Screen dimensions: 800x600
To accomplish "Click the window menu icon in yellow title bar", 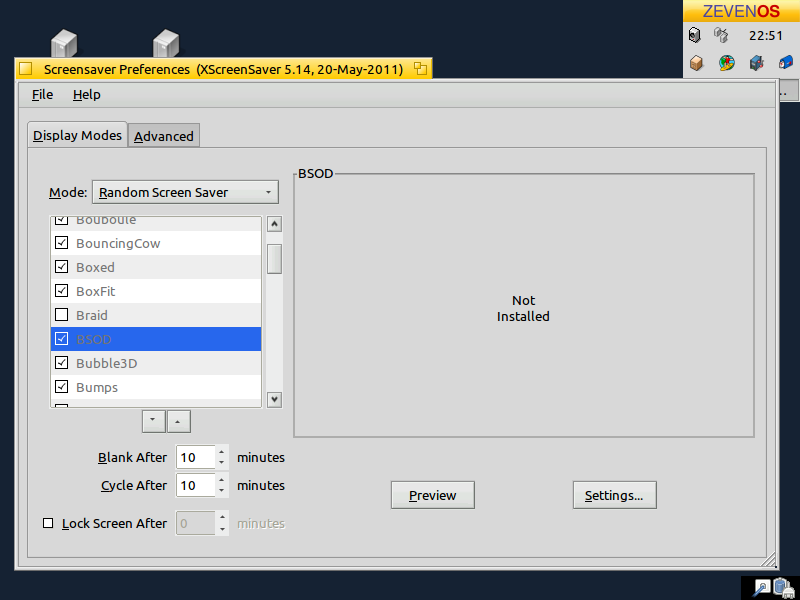I will tap(26, 68).
